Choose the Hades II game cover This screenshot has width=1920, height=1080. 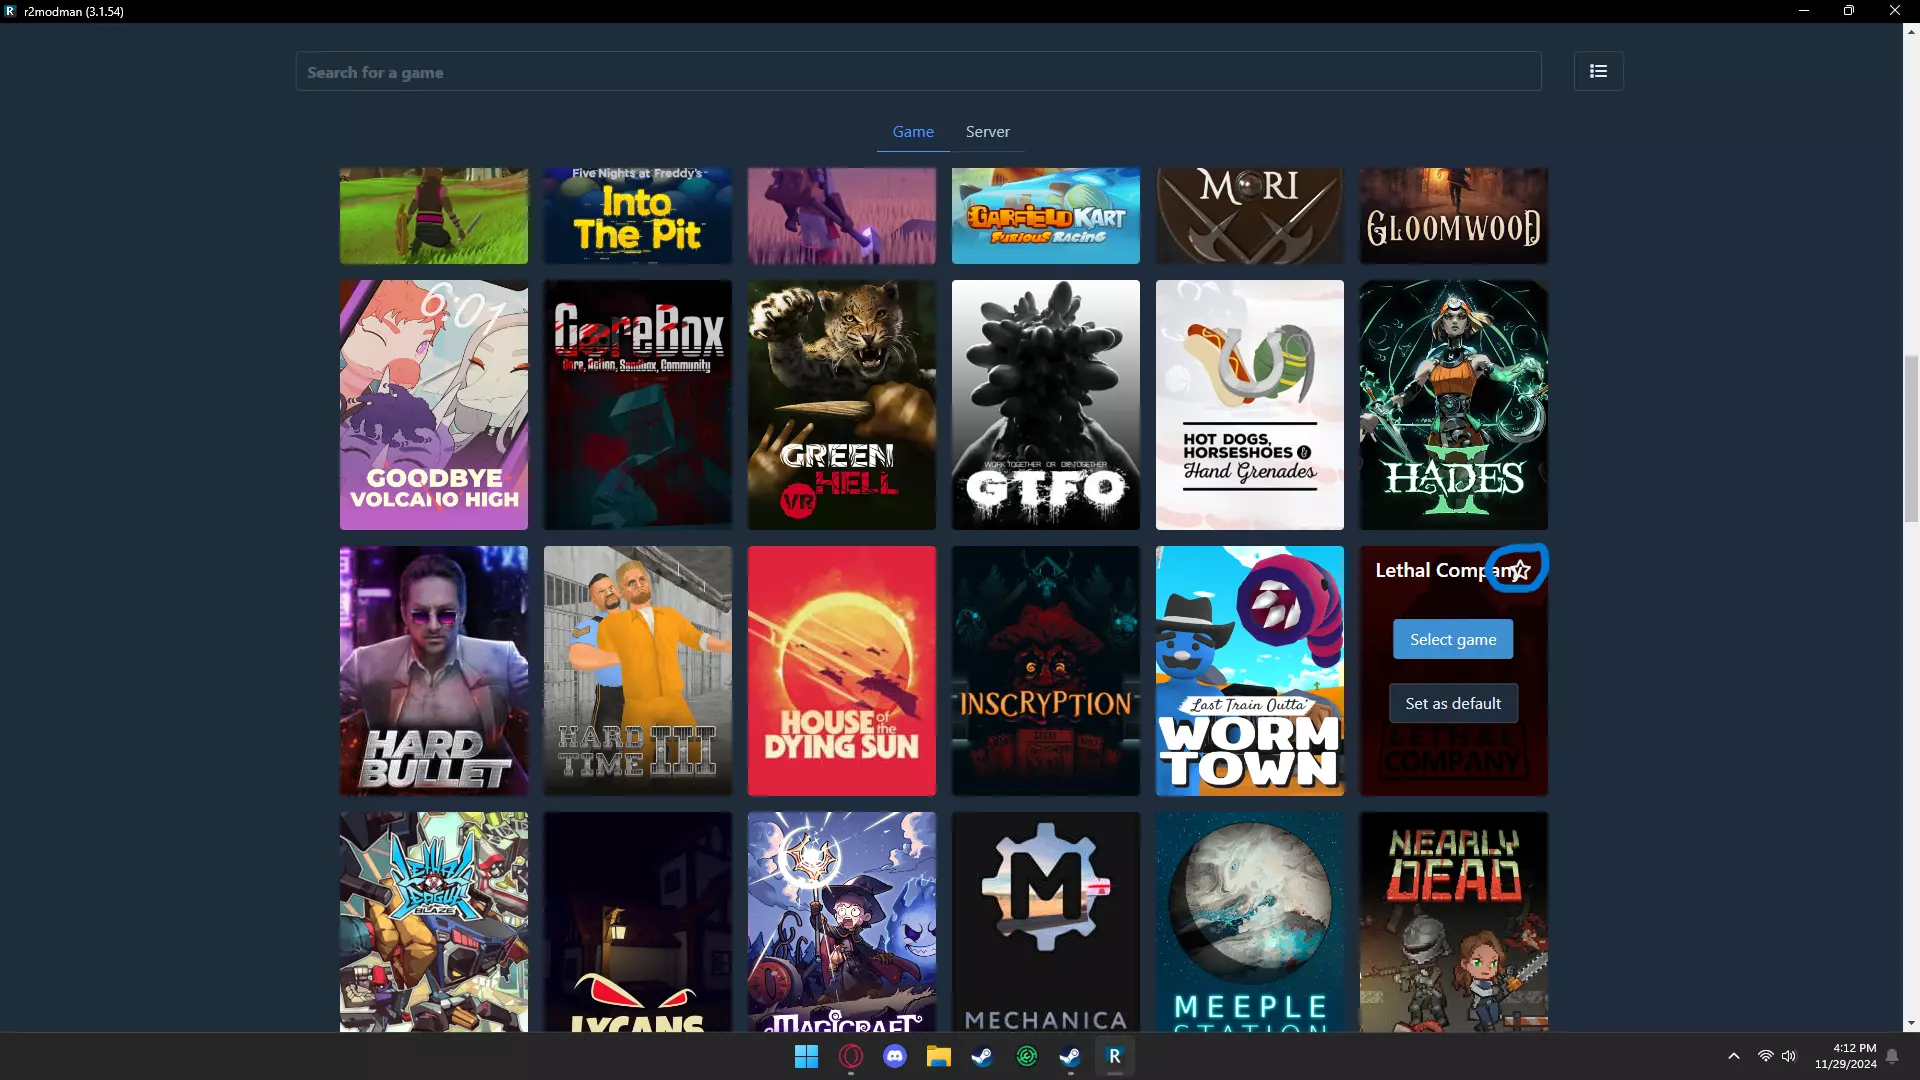click(x=1452, y=405)
